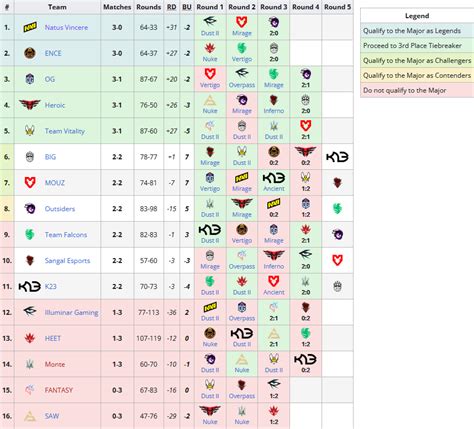474x429 pixels.
Task: Open the FANTASY team link
Action: pos(59,390)
